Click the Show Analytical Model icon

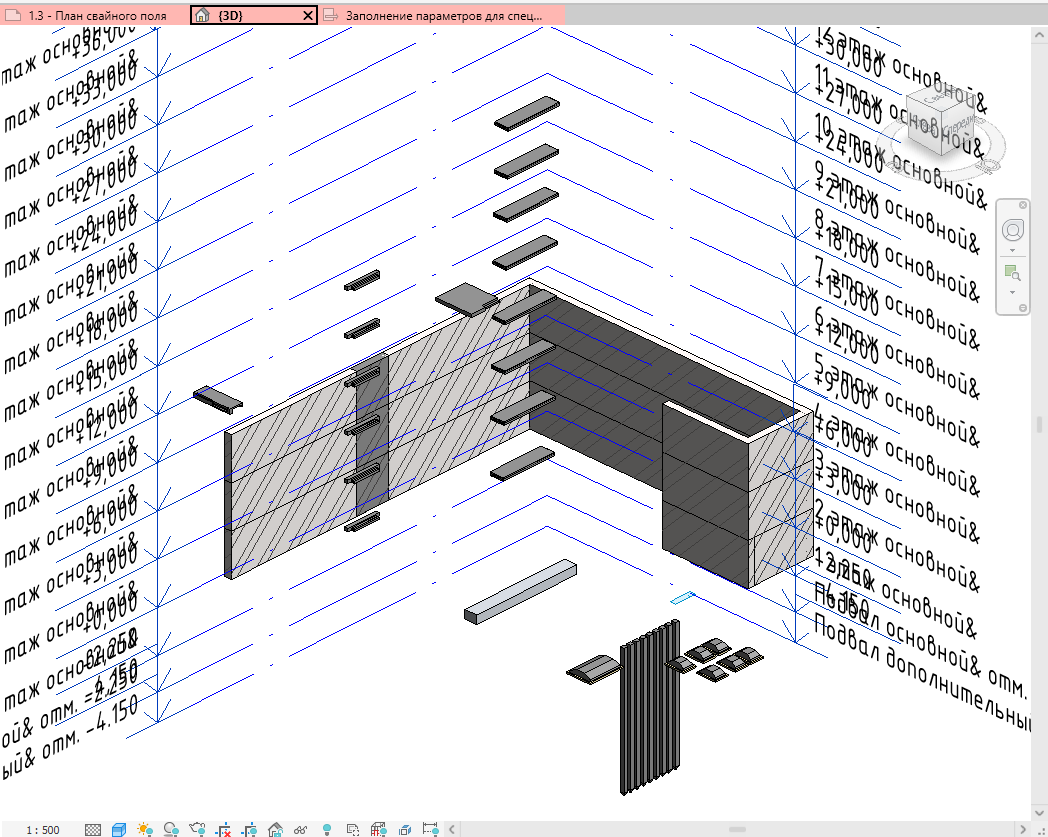(x=378, y=830)
